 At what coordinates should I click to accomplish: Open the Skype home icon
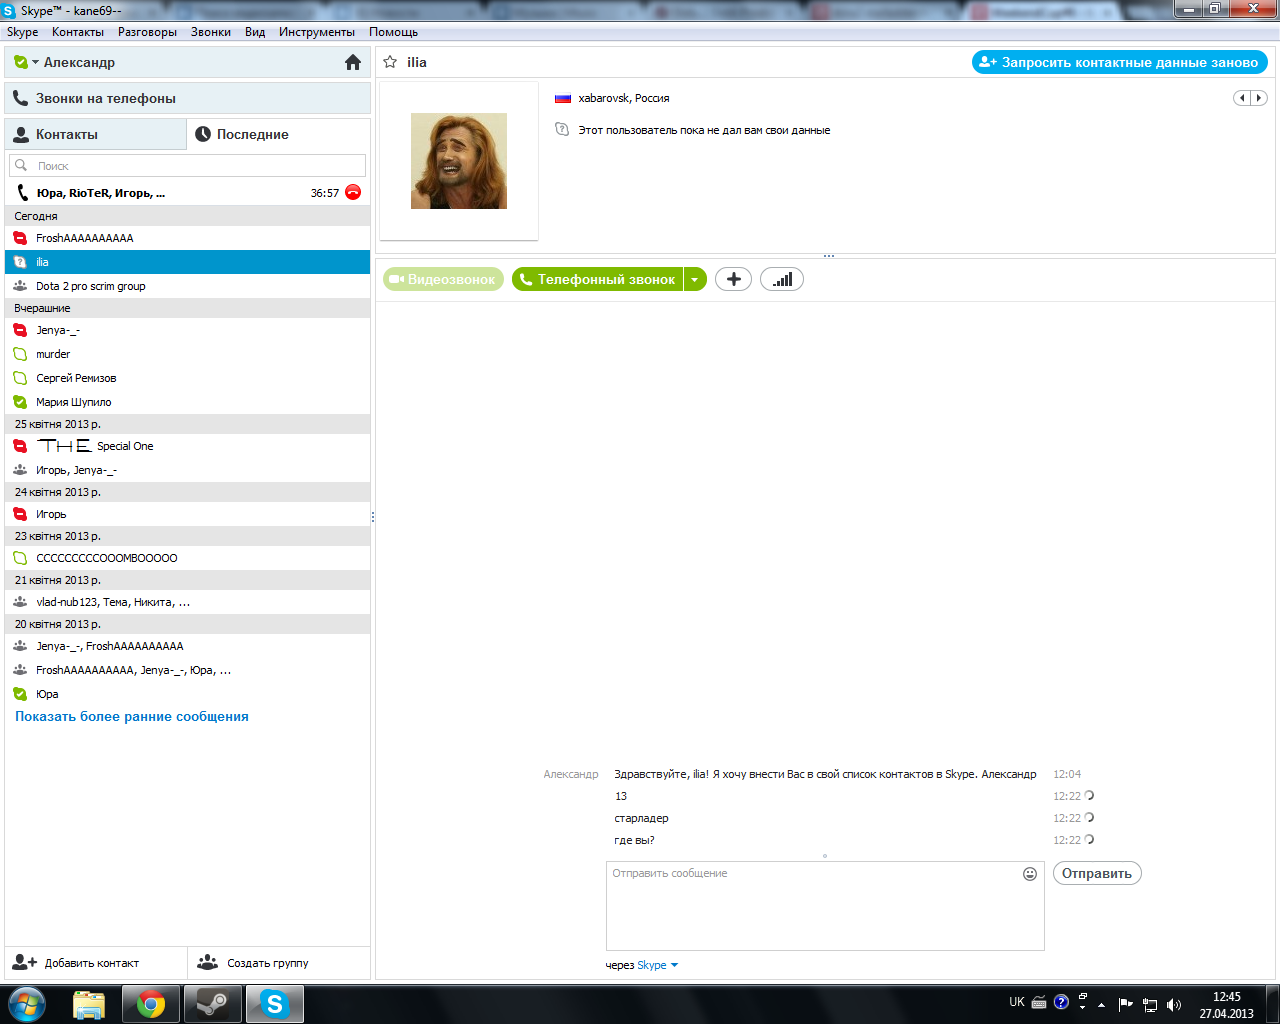click(353, 62)
